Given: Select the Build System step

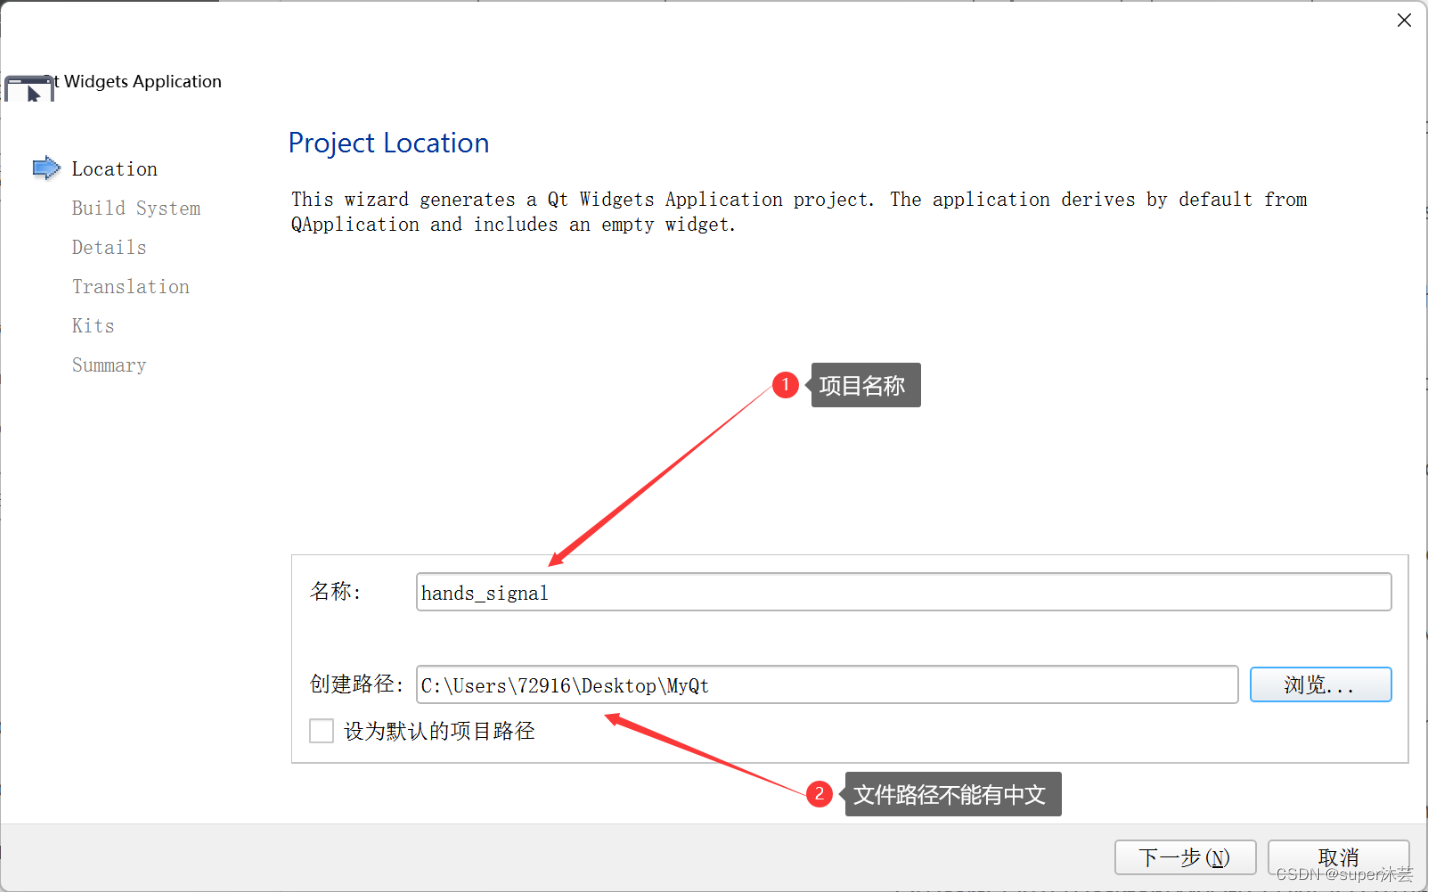Looking at the screenshot, I should tap(136, 208).
